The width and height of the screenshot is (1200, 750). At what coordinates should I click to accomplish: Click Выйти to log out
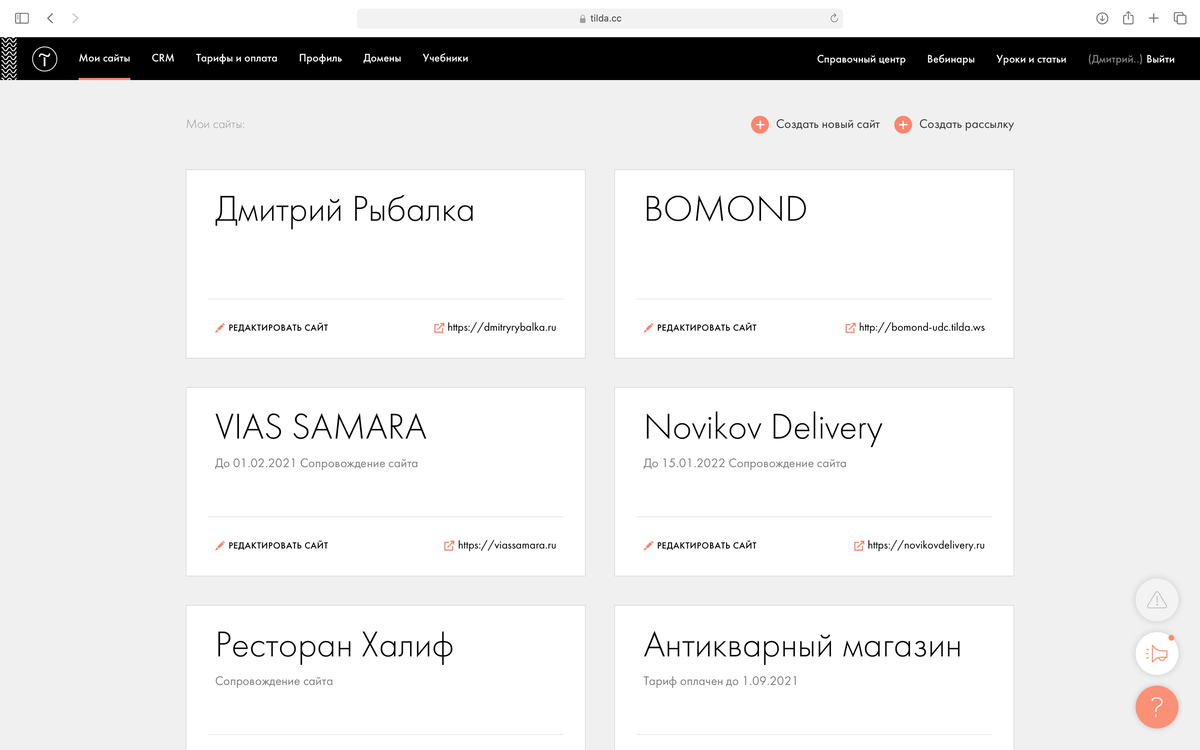(1161, 60)
